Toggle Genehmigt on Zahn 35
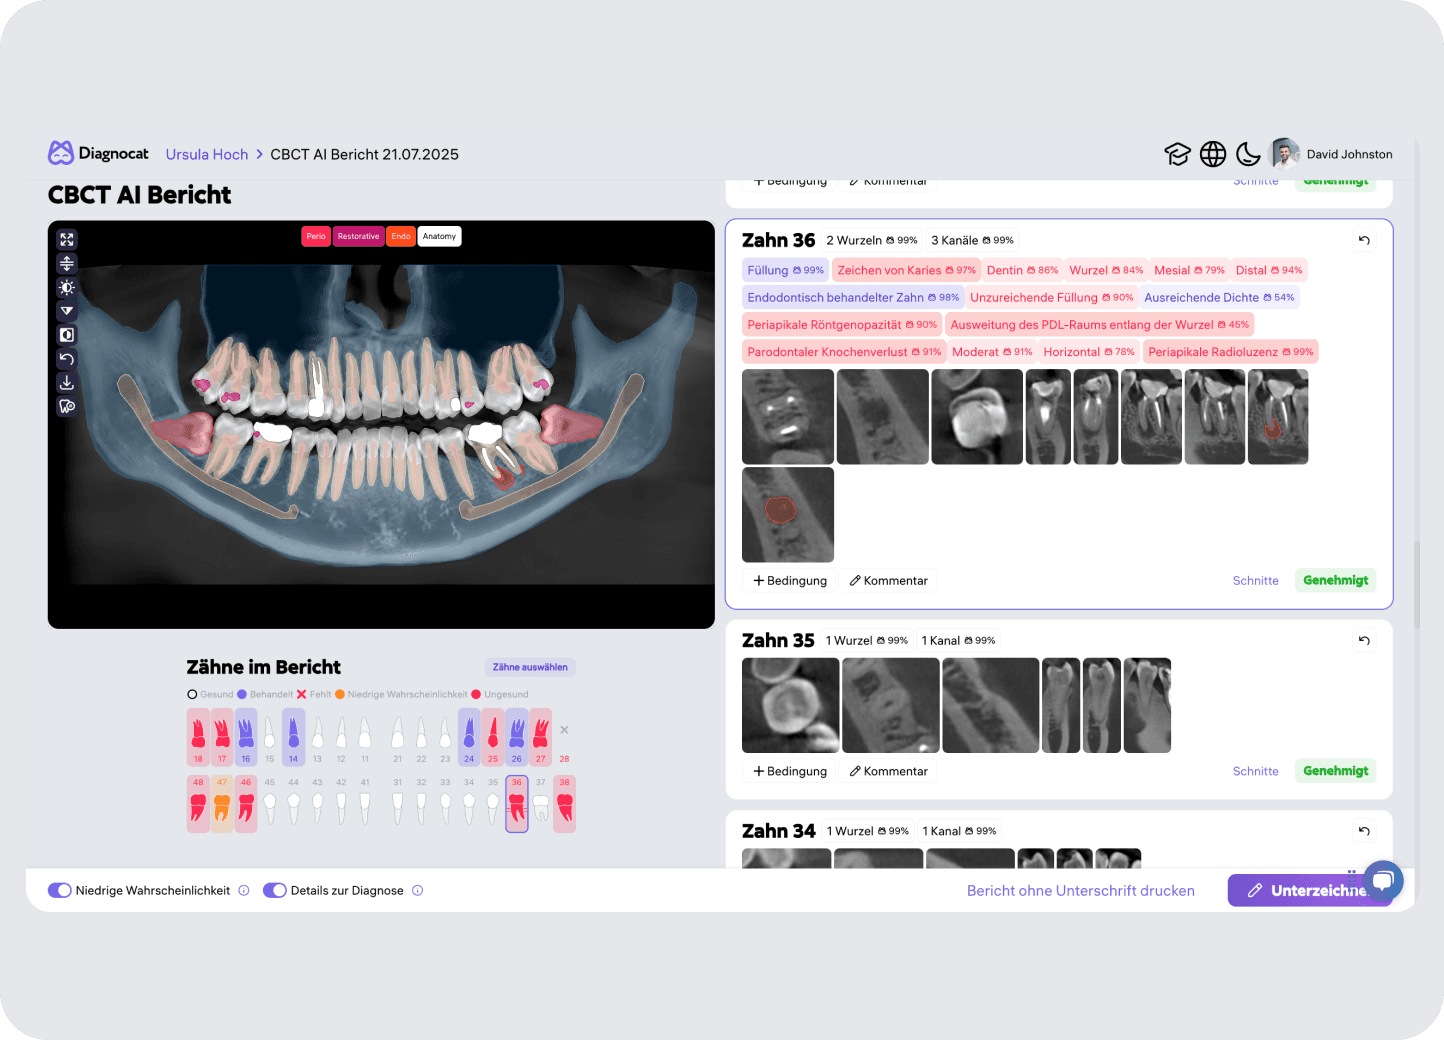 1335,771
